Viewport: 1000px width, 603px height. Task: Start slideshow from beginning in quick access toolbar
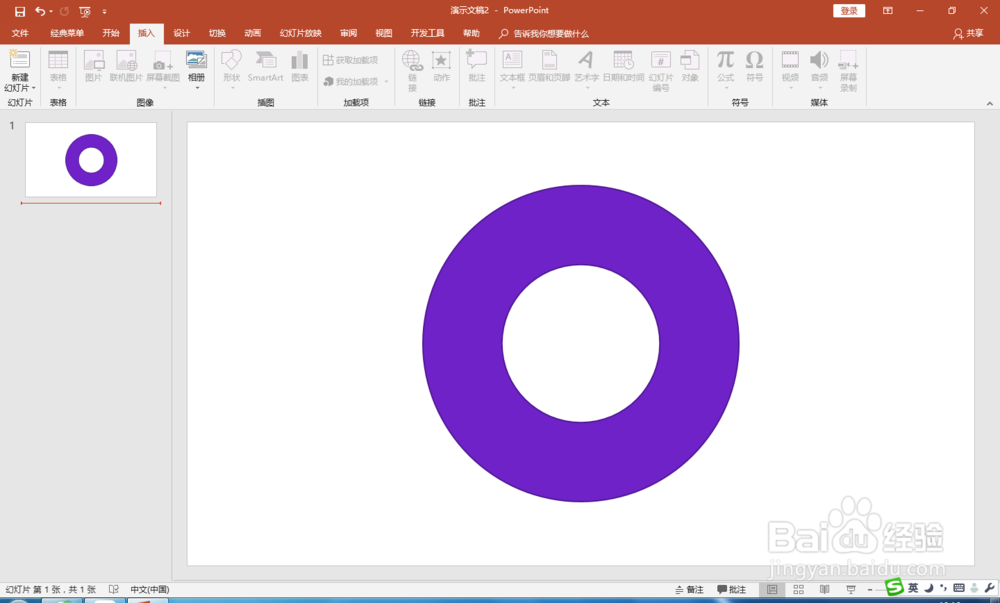[x=85, y=11]
